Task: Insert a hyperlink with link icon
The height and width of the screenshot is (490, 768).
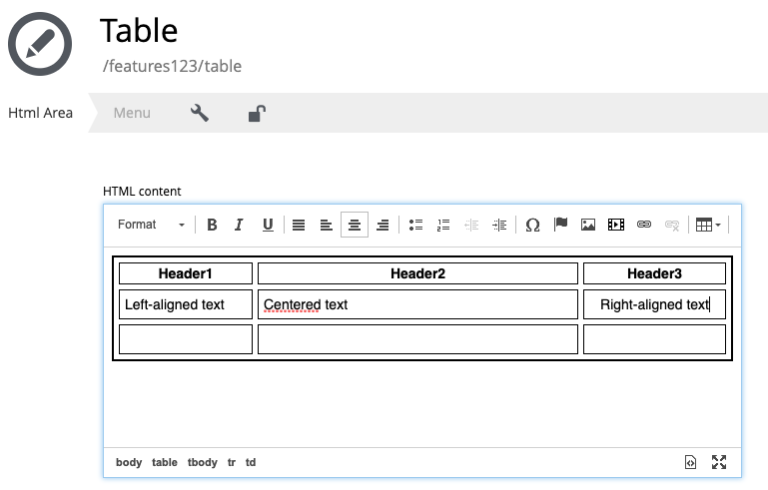Action: pos(644,225)
